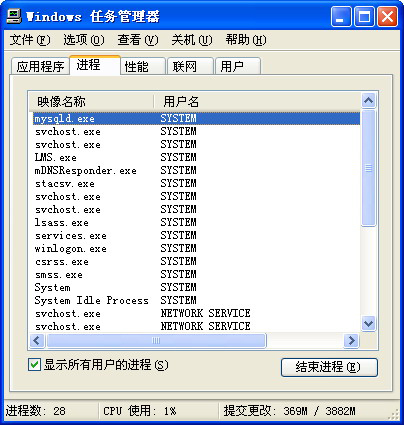Image resolution: width=404 pixels, height=425 pixels.
Task: Open the 帮助(H) menu
Action: tap(246, 40)
